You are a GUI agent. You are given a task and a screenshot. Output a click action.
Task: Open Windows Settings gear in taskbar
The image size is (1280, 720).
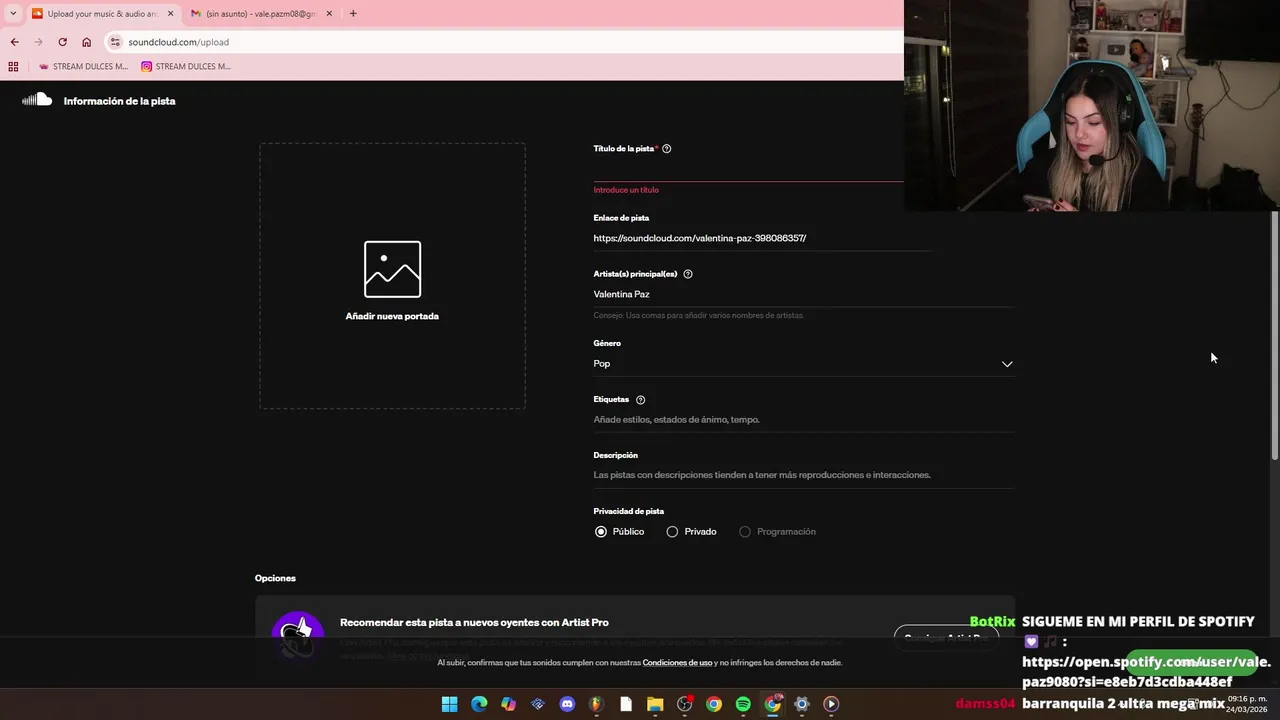[x=801, y=704]
